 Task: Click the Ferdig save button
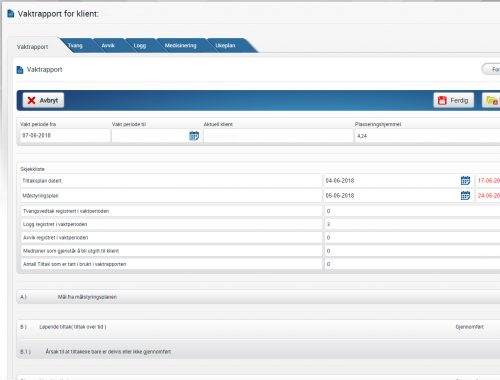point(454,100)
